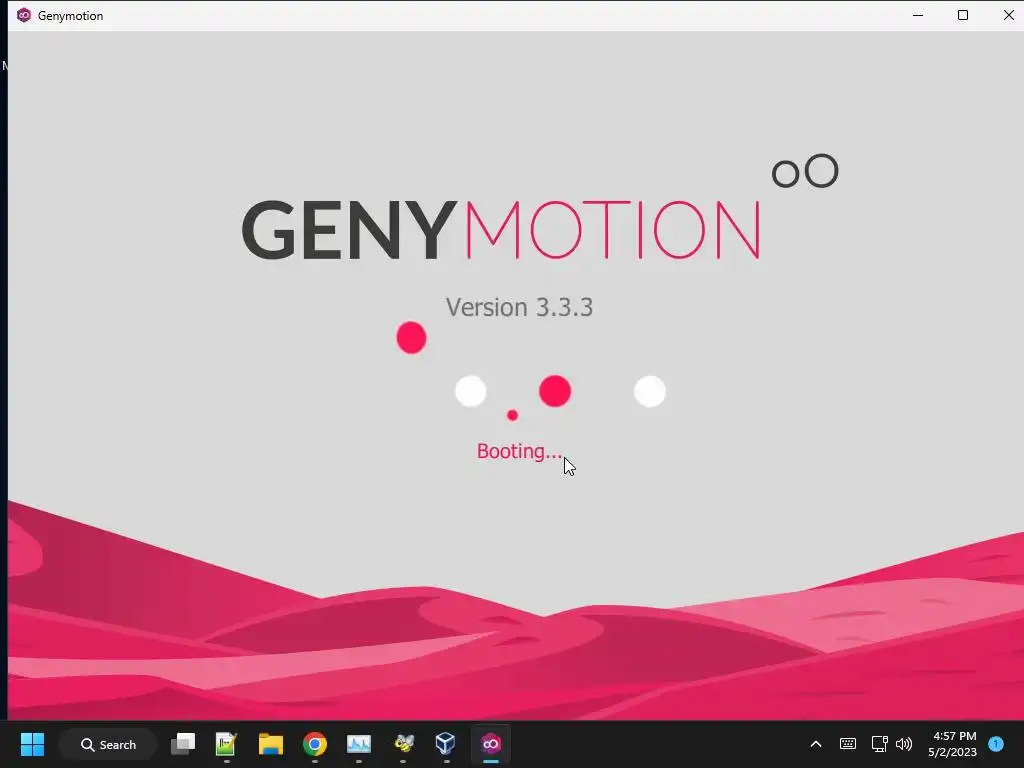The height and width of the screenshot is (768, 1024).
Task: Open the graph monitor app on the taskbar
Action: (359, 744)
